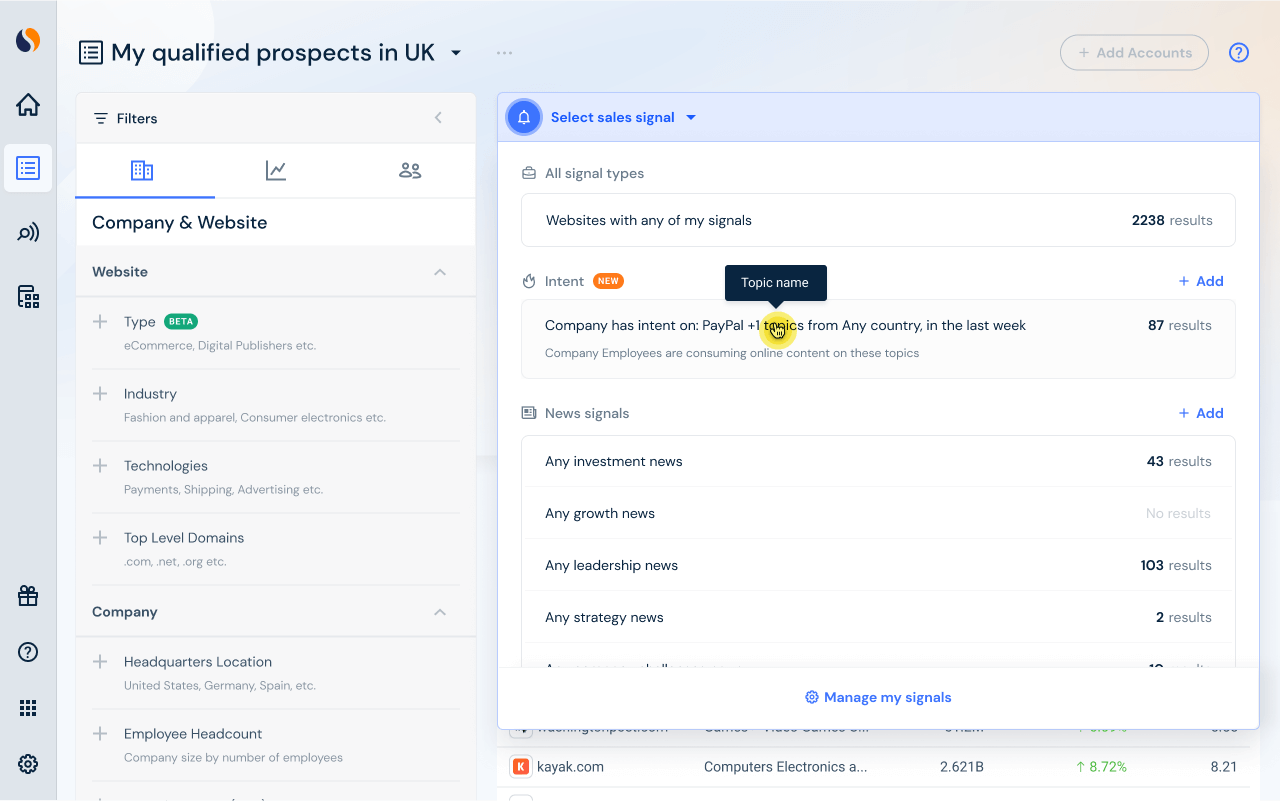Open the list name dropdown arrow
This screenshot has width=1280, height=801.
456,53
